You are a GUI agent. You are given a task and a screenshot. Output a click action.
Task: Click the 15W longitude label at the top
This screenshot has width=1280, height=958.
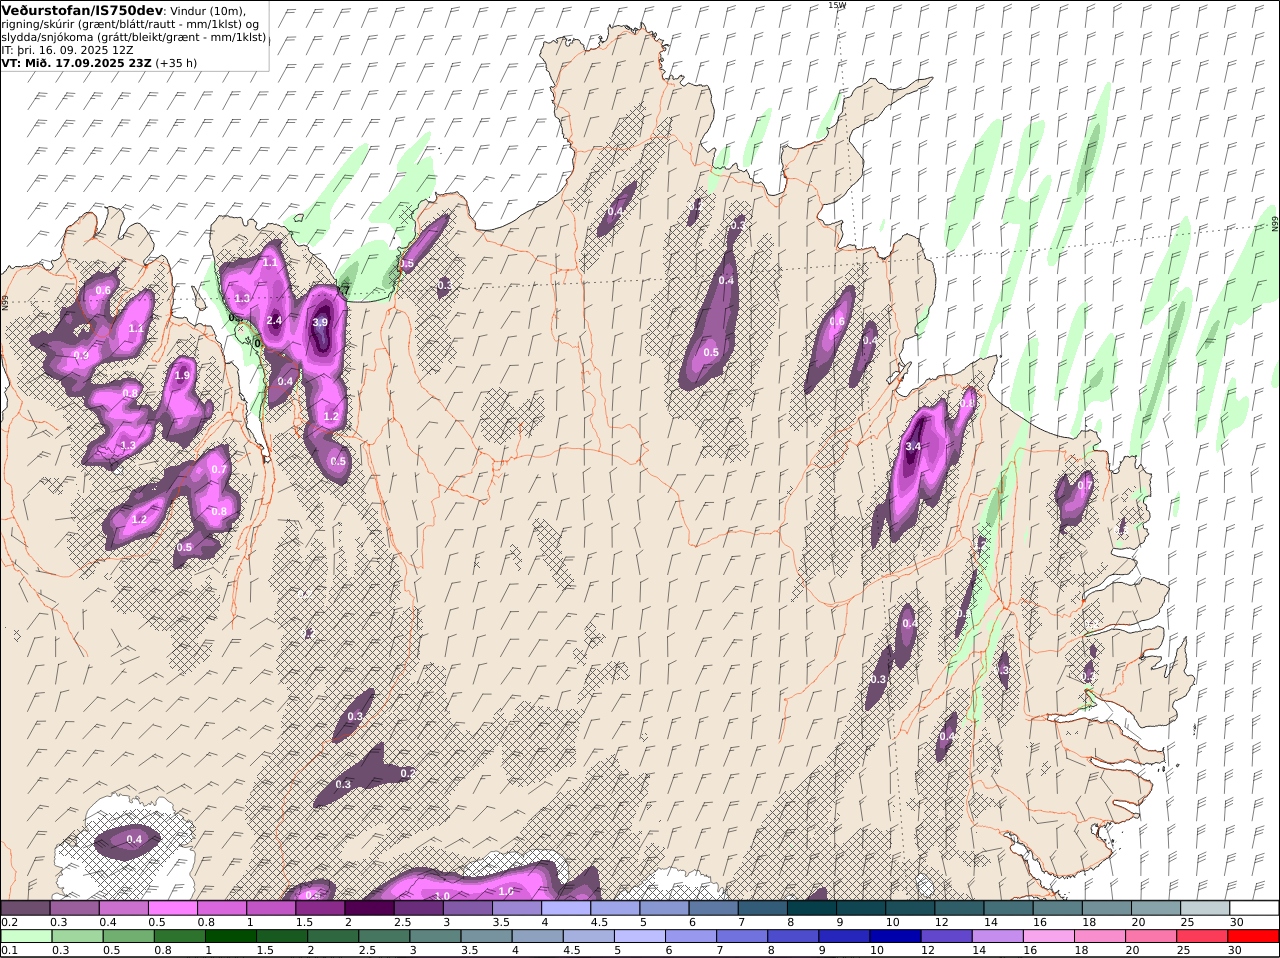[837, 5]
